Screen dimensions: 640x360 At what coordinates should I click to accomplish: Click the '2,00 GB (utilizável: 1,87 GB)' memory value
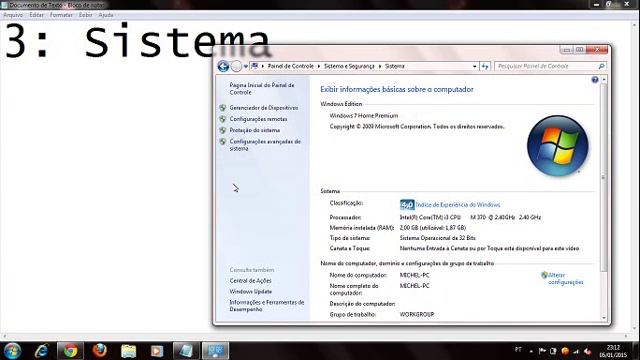point(433,228)
